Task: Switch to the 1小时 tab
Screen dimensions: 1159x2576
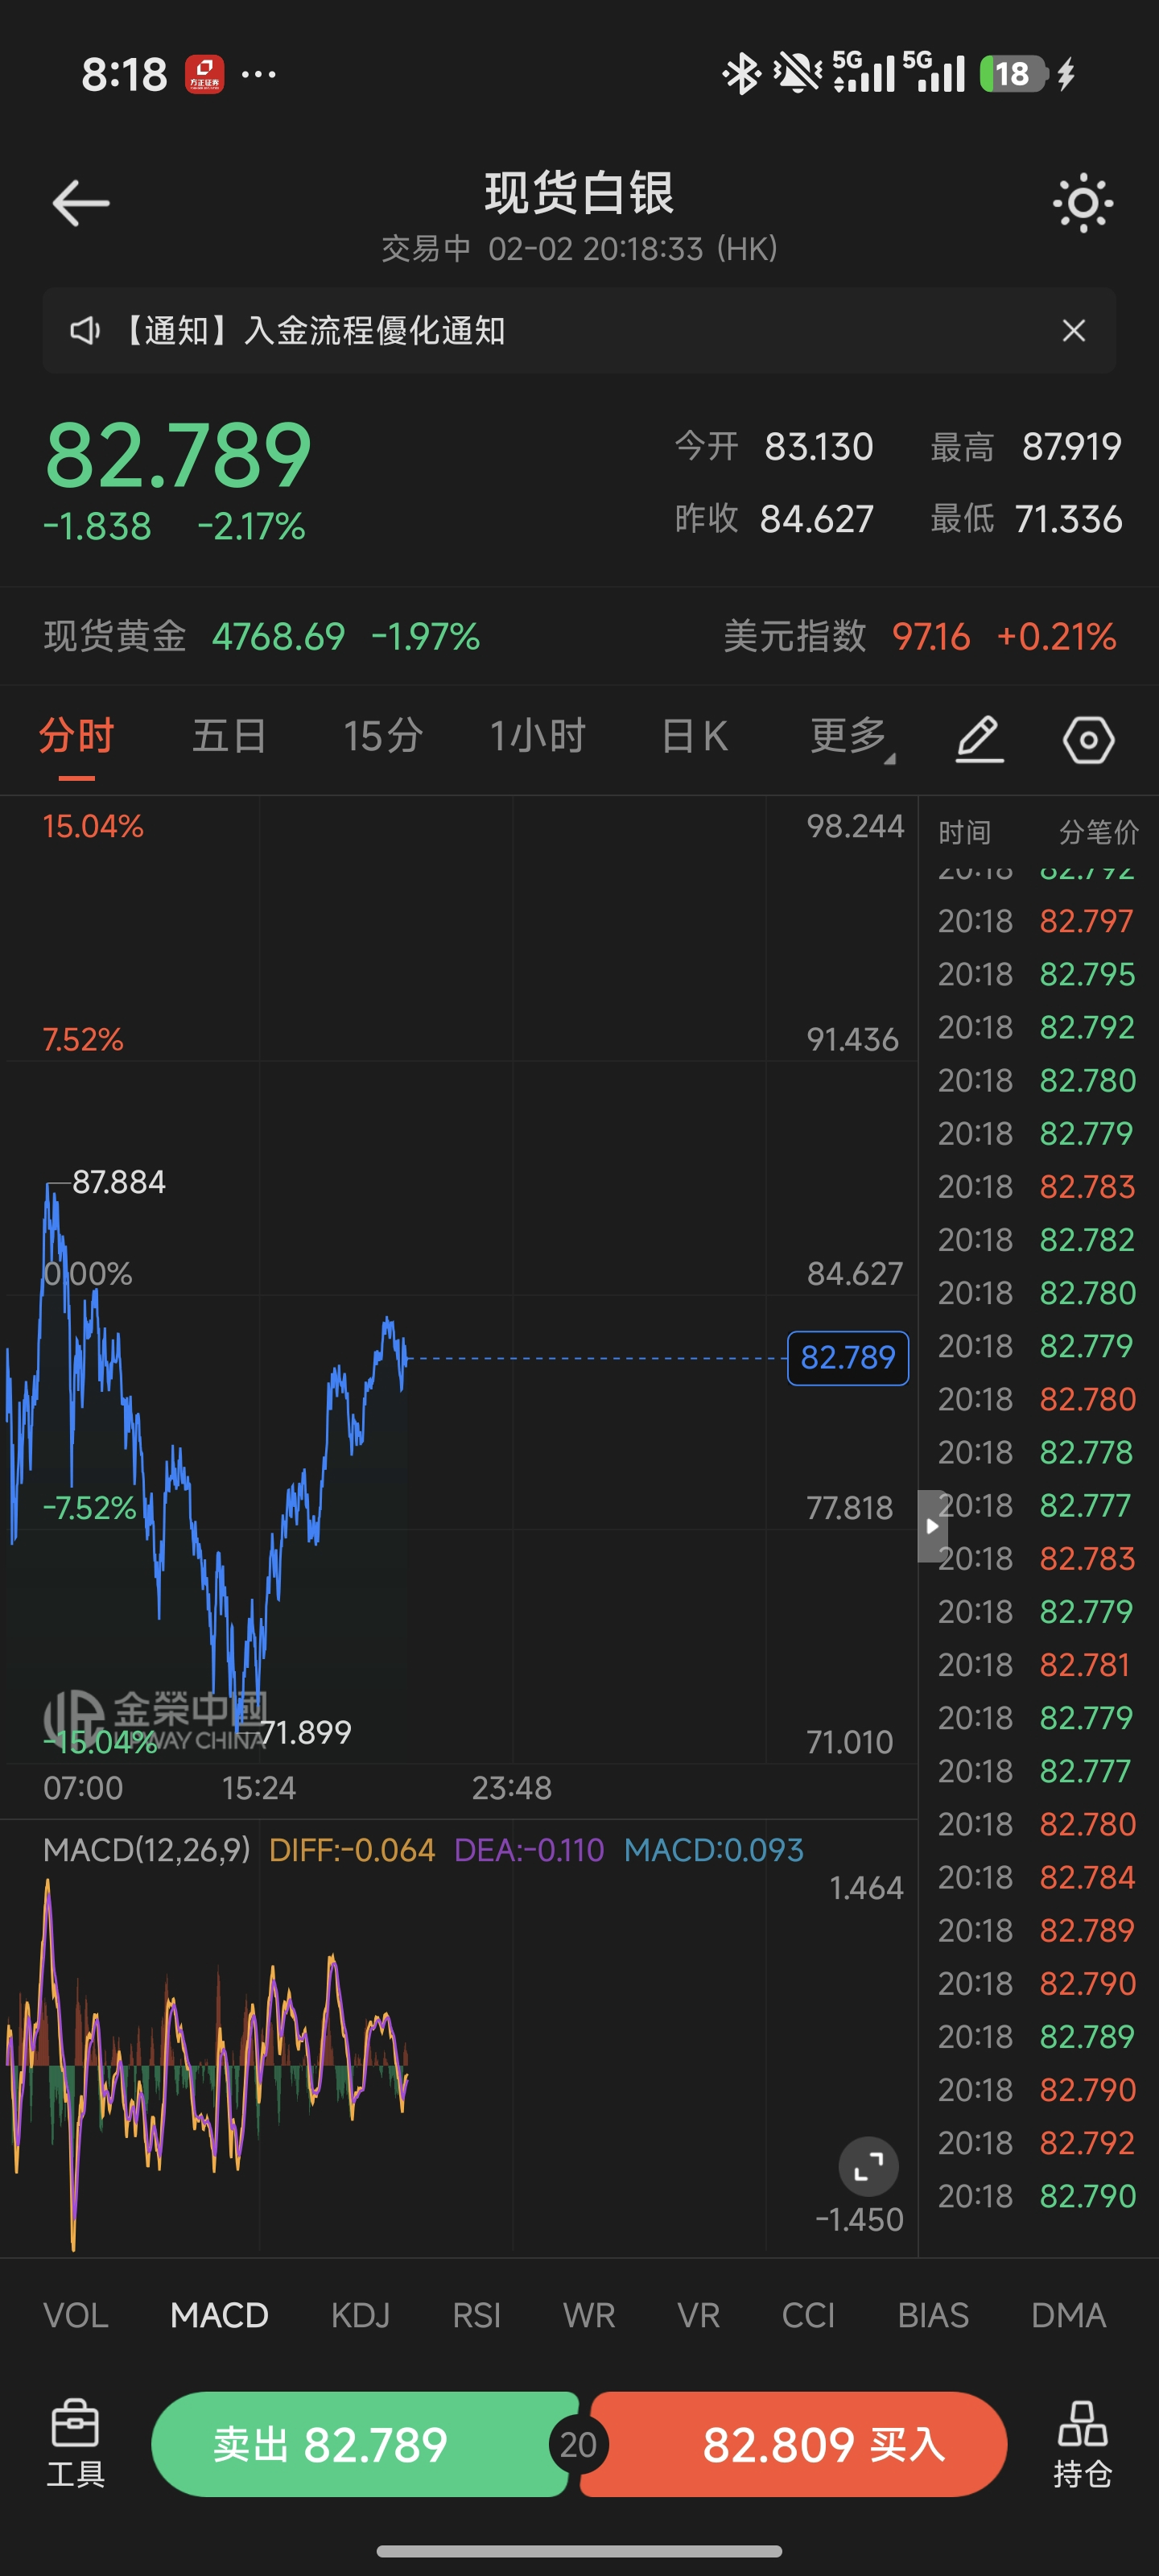Action: 537,736
